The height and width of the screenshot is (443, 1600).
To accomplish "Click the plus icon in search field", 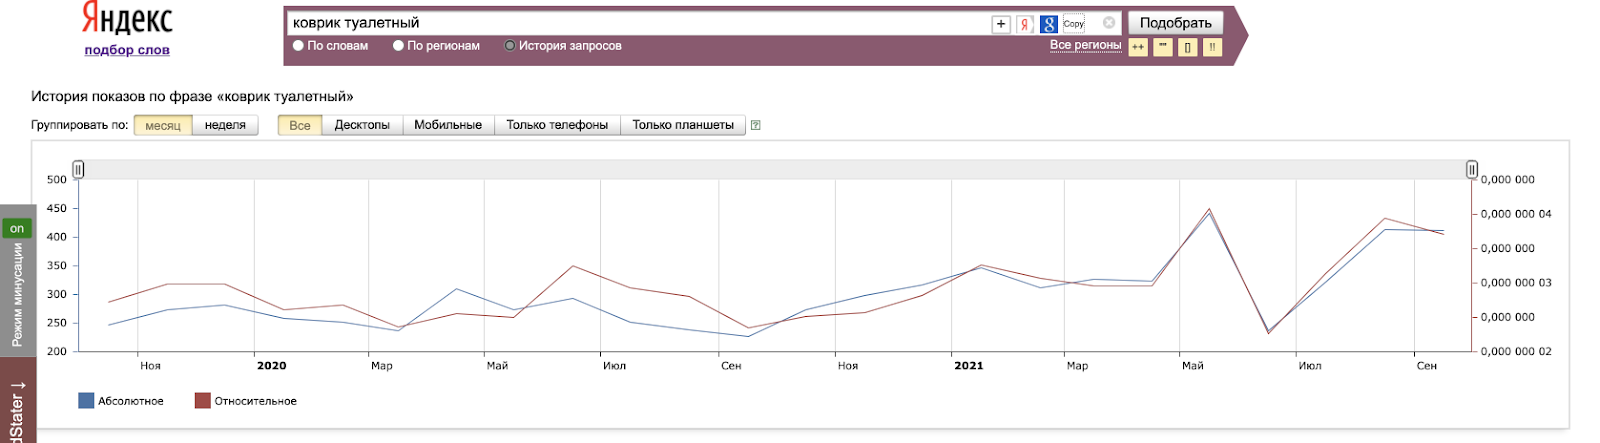I will point(1000,24).
